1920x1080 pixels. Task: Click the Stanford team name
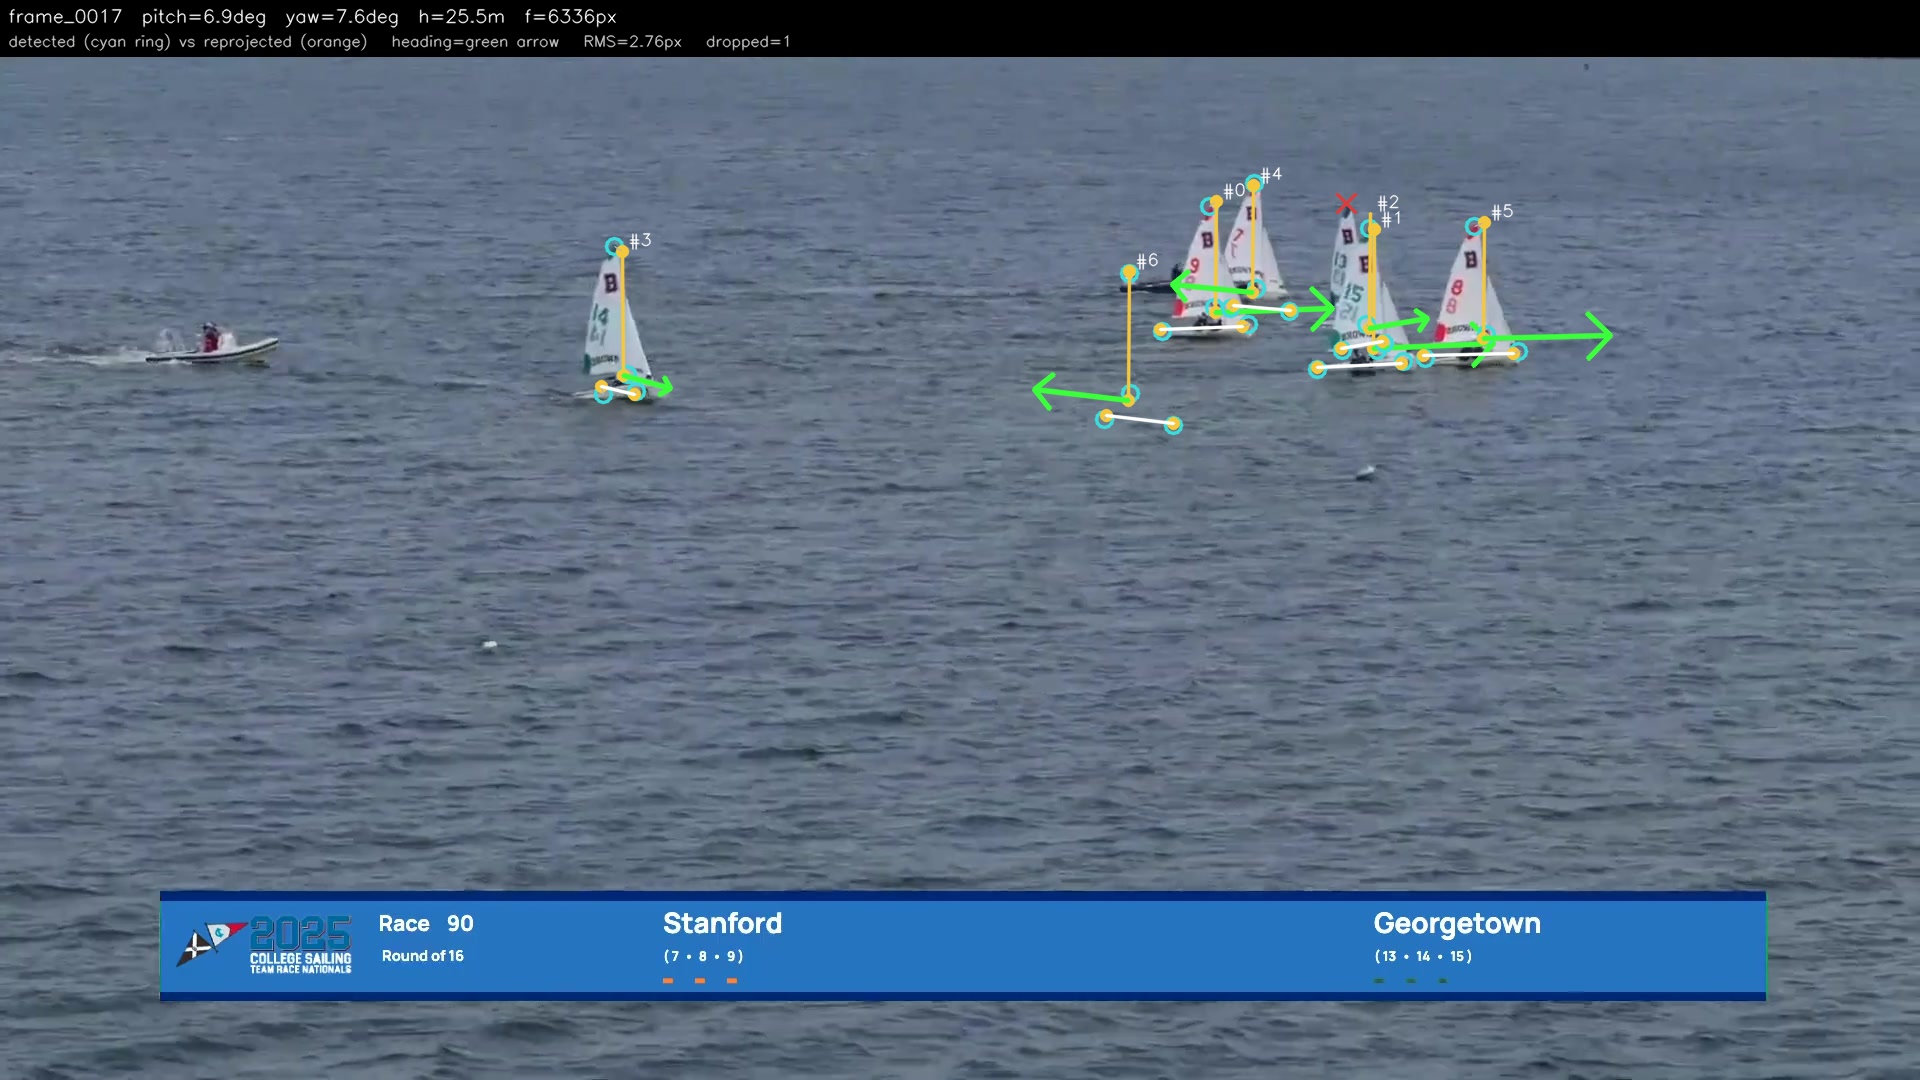(x=722, y=923)
